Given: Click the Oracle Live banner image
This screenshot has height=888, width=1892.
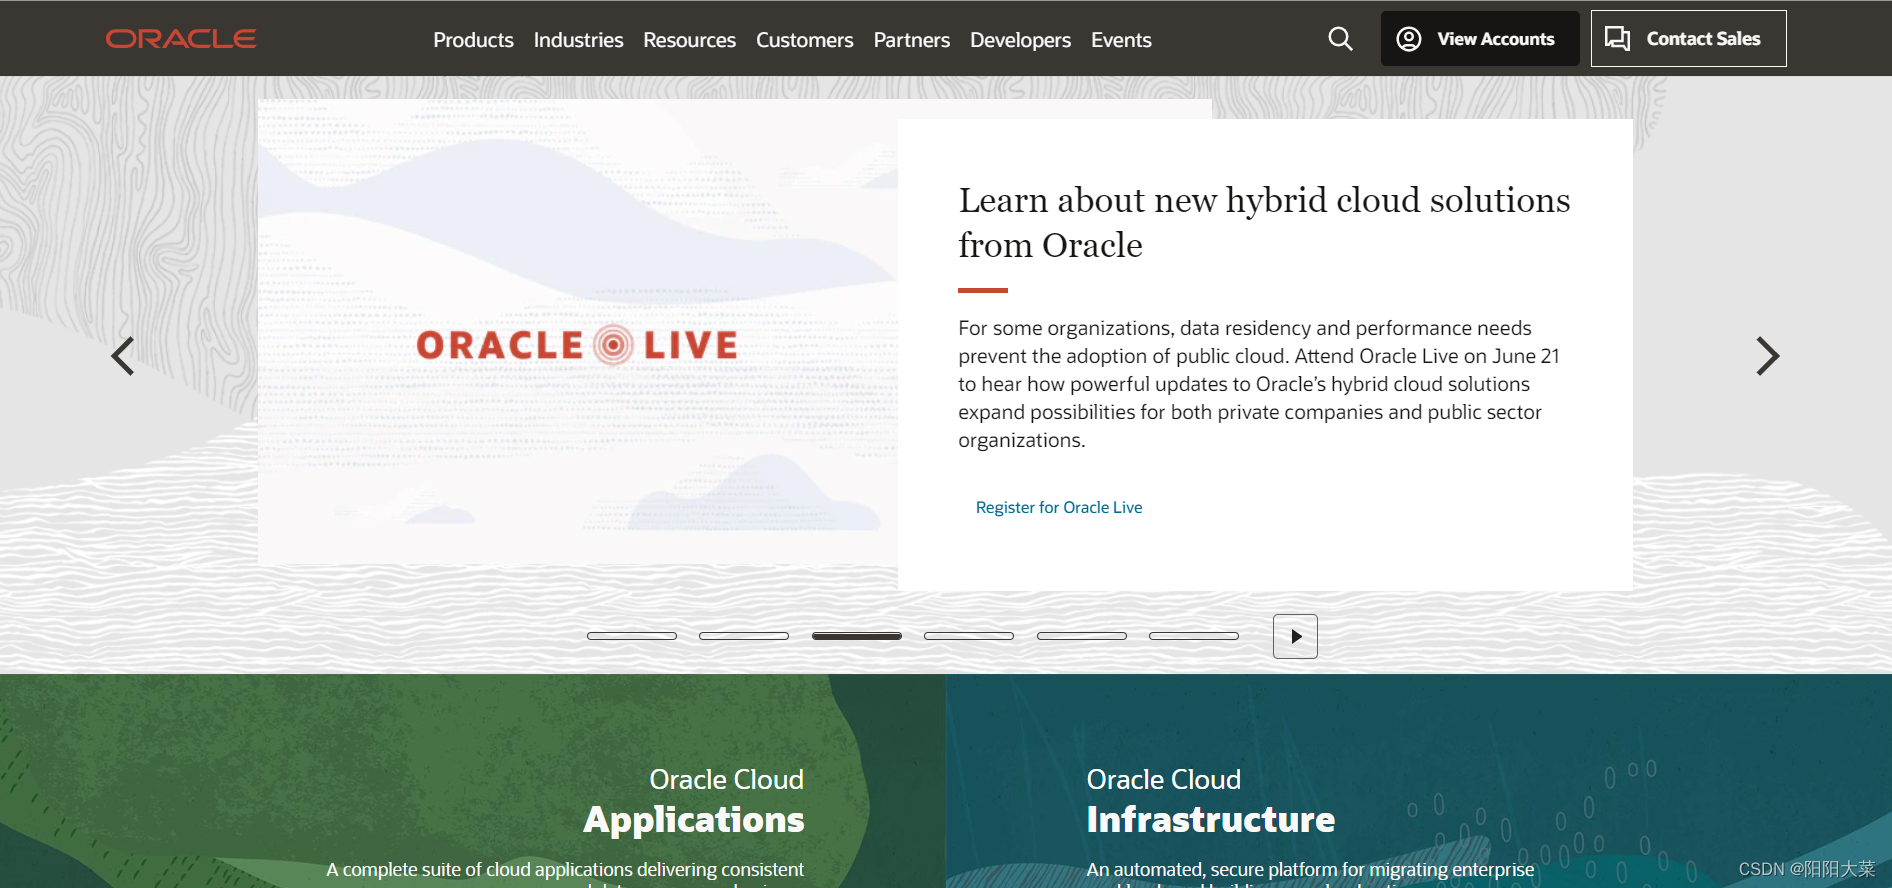Looking at the screenshot, I should point(578,332).
